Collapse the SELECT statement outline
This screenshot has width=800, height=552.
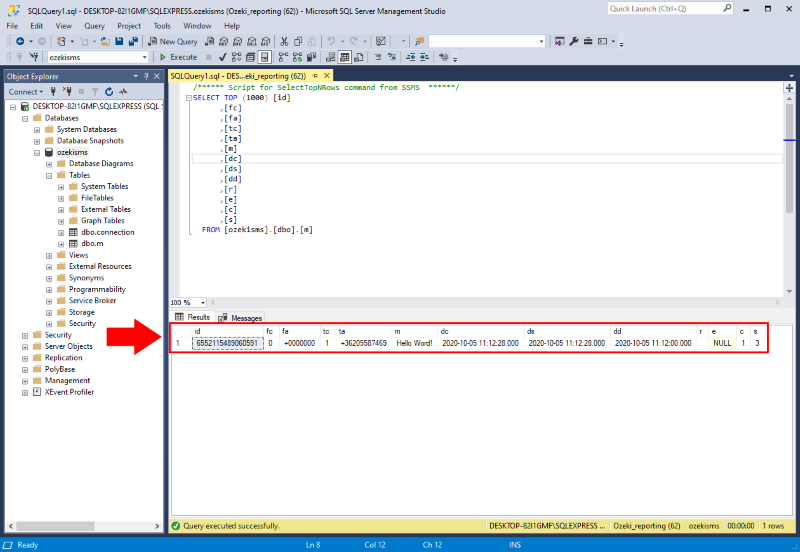(189, 98)
